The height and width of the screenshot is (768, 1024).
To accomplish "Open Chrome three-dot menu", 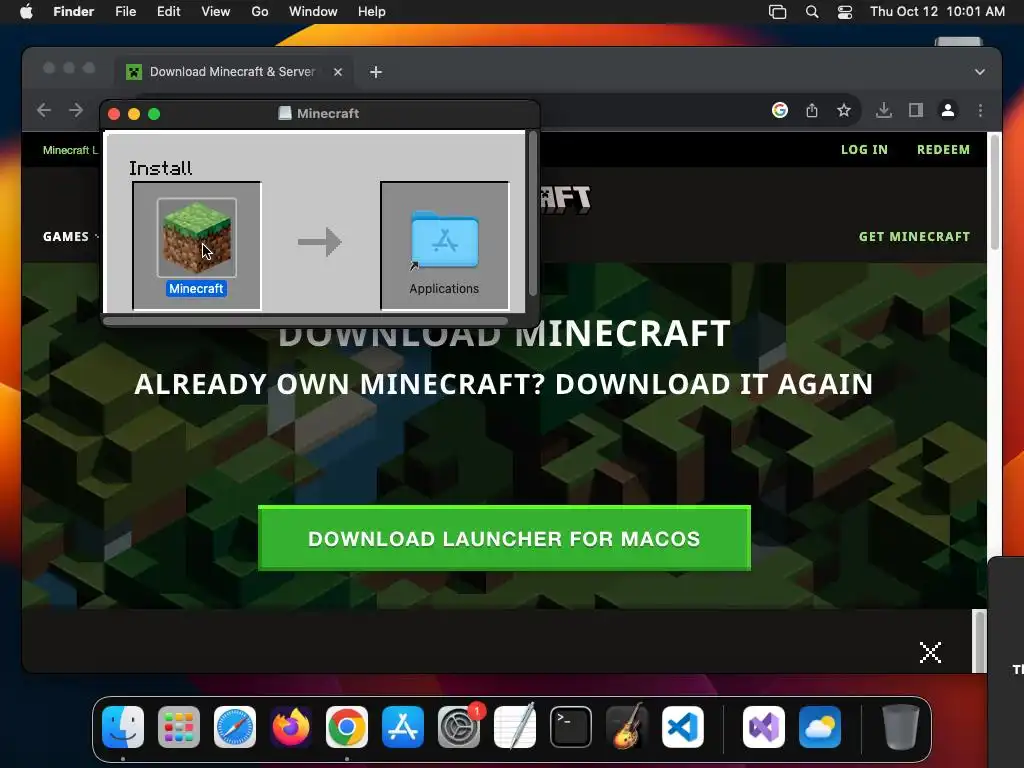I will tap(980, 110).
